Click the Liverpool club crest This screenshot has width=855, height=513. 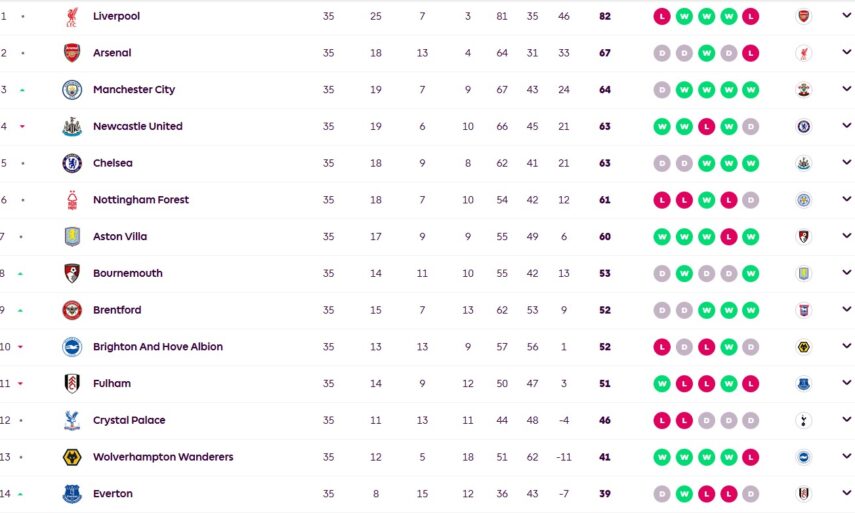coord(72,16)
